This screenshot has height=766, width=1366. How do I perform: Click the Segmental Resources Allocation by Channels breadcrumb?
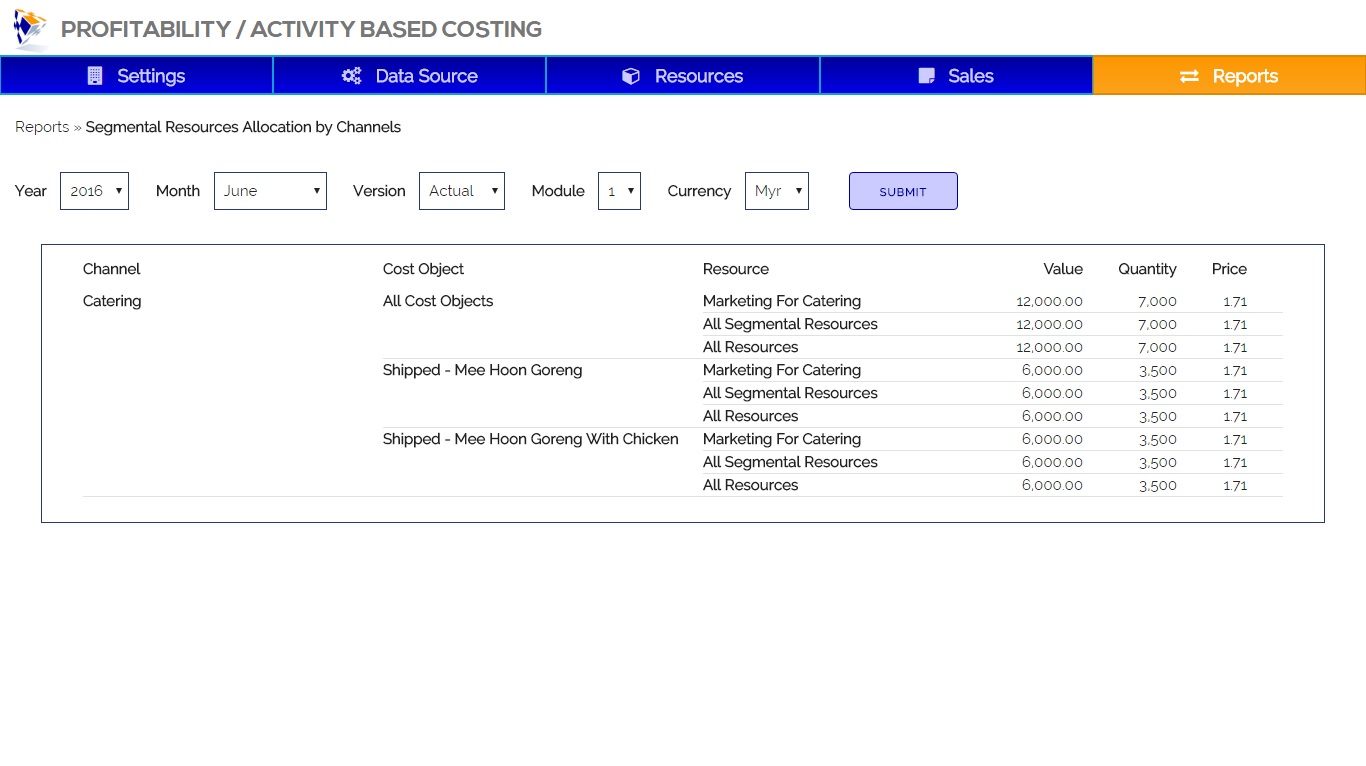(243, 127)
